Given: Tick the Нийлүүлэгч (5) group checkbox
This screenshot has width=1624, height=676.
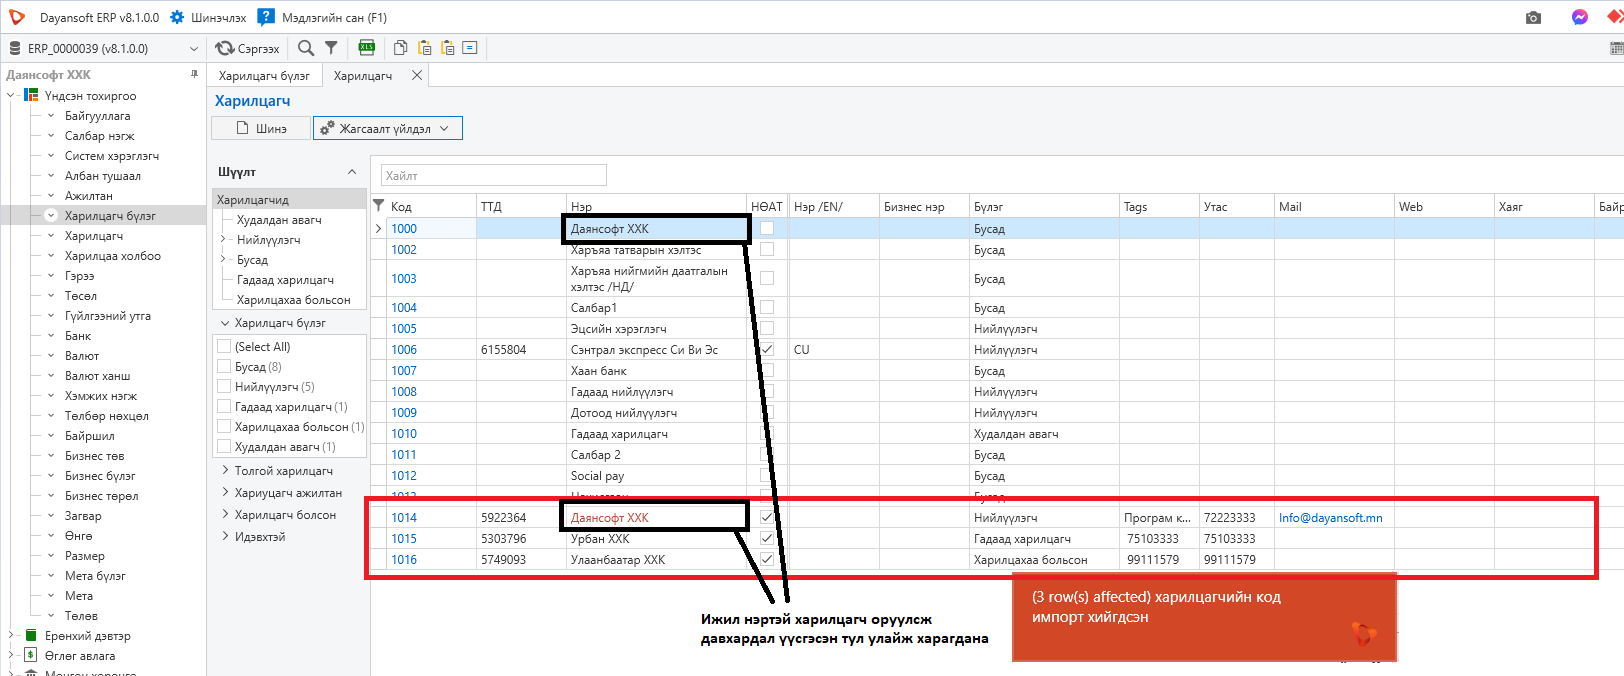Looking at the screenshot, I should [224, 387].
